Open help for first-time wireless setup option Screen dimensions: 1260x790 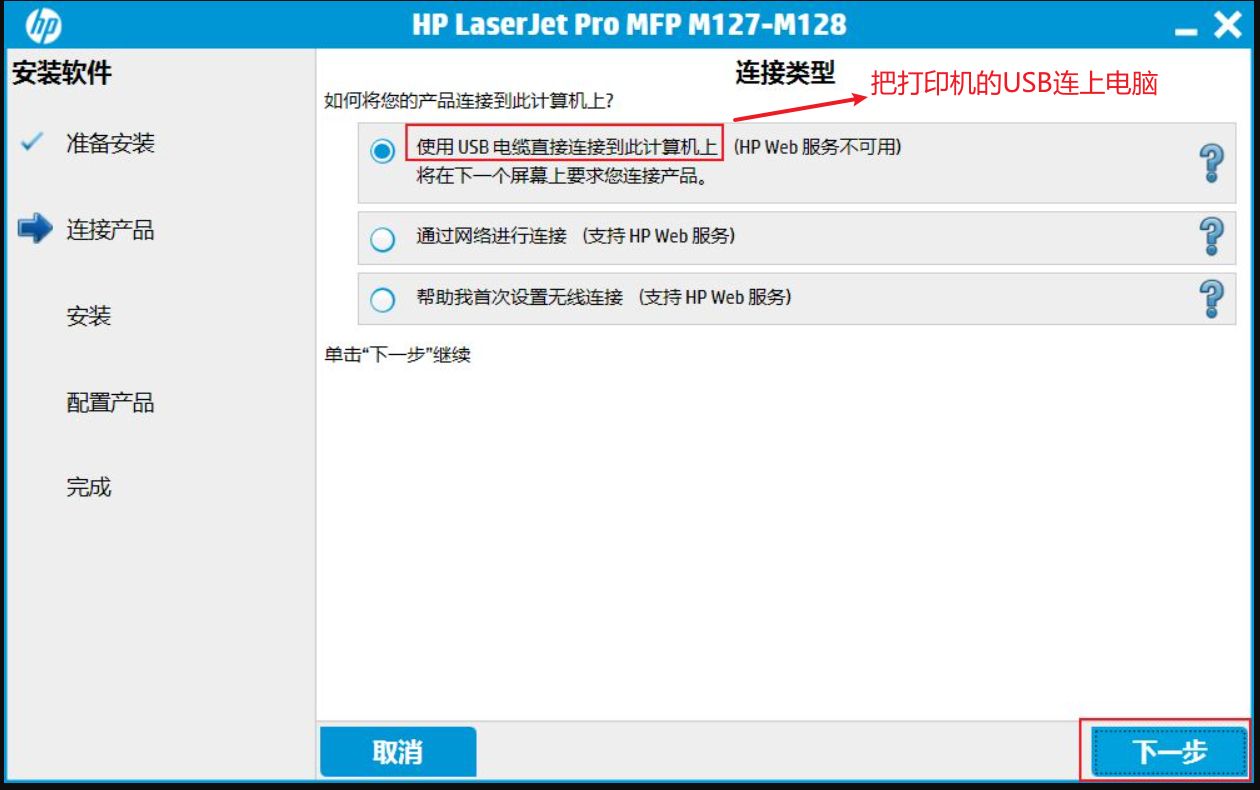click(x=1211, y=298)
